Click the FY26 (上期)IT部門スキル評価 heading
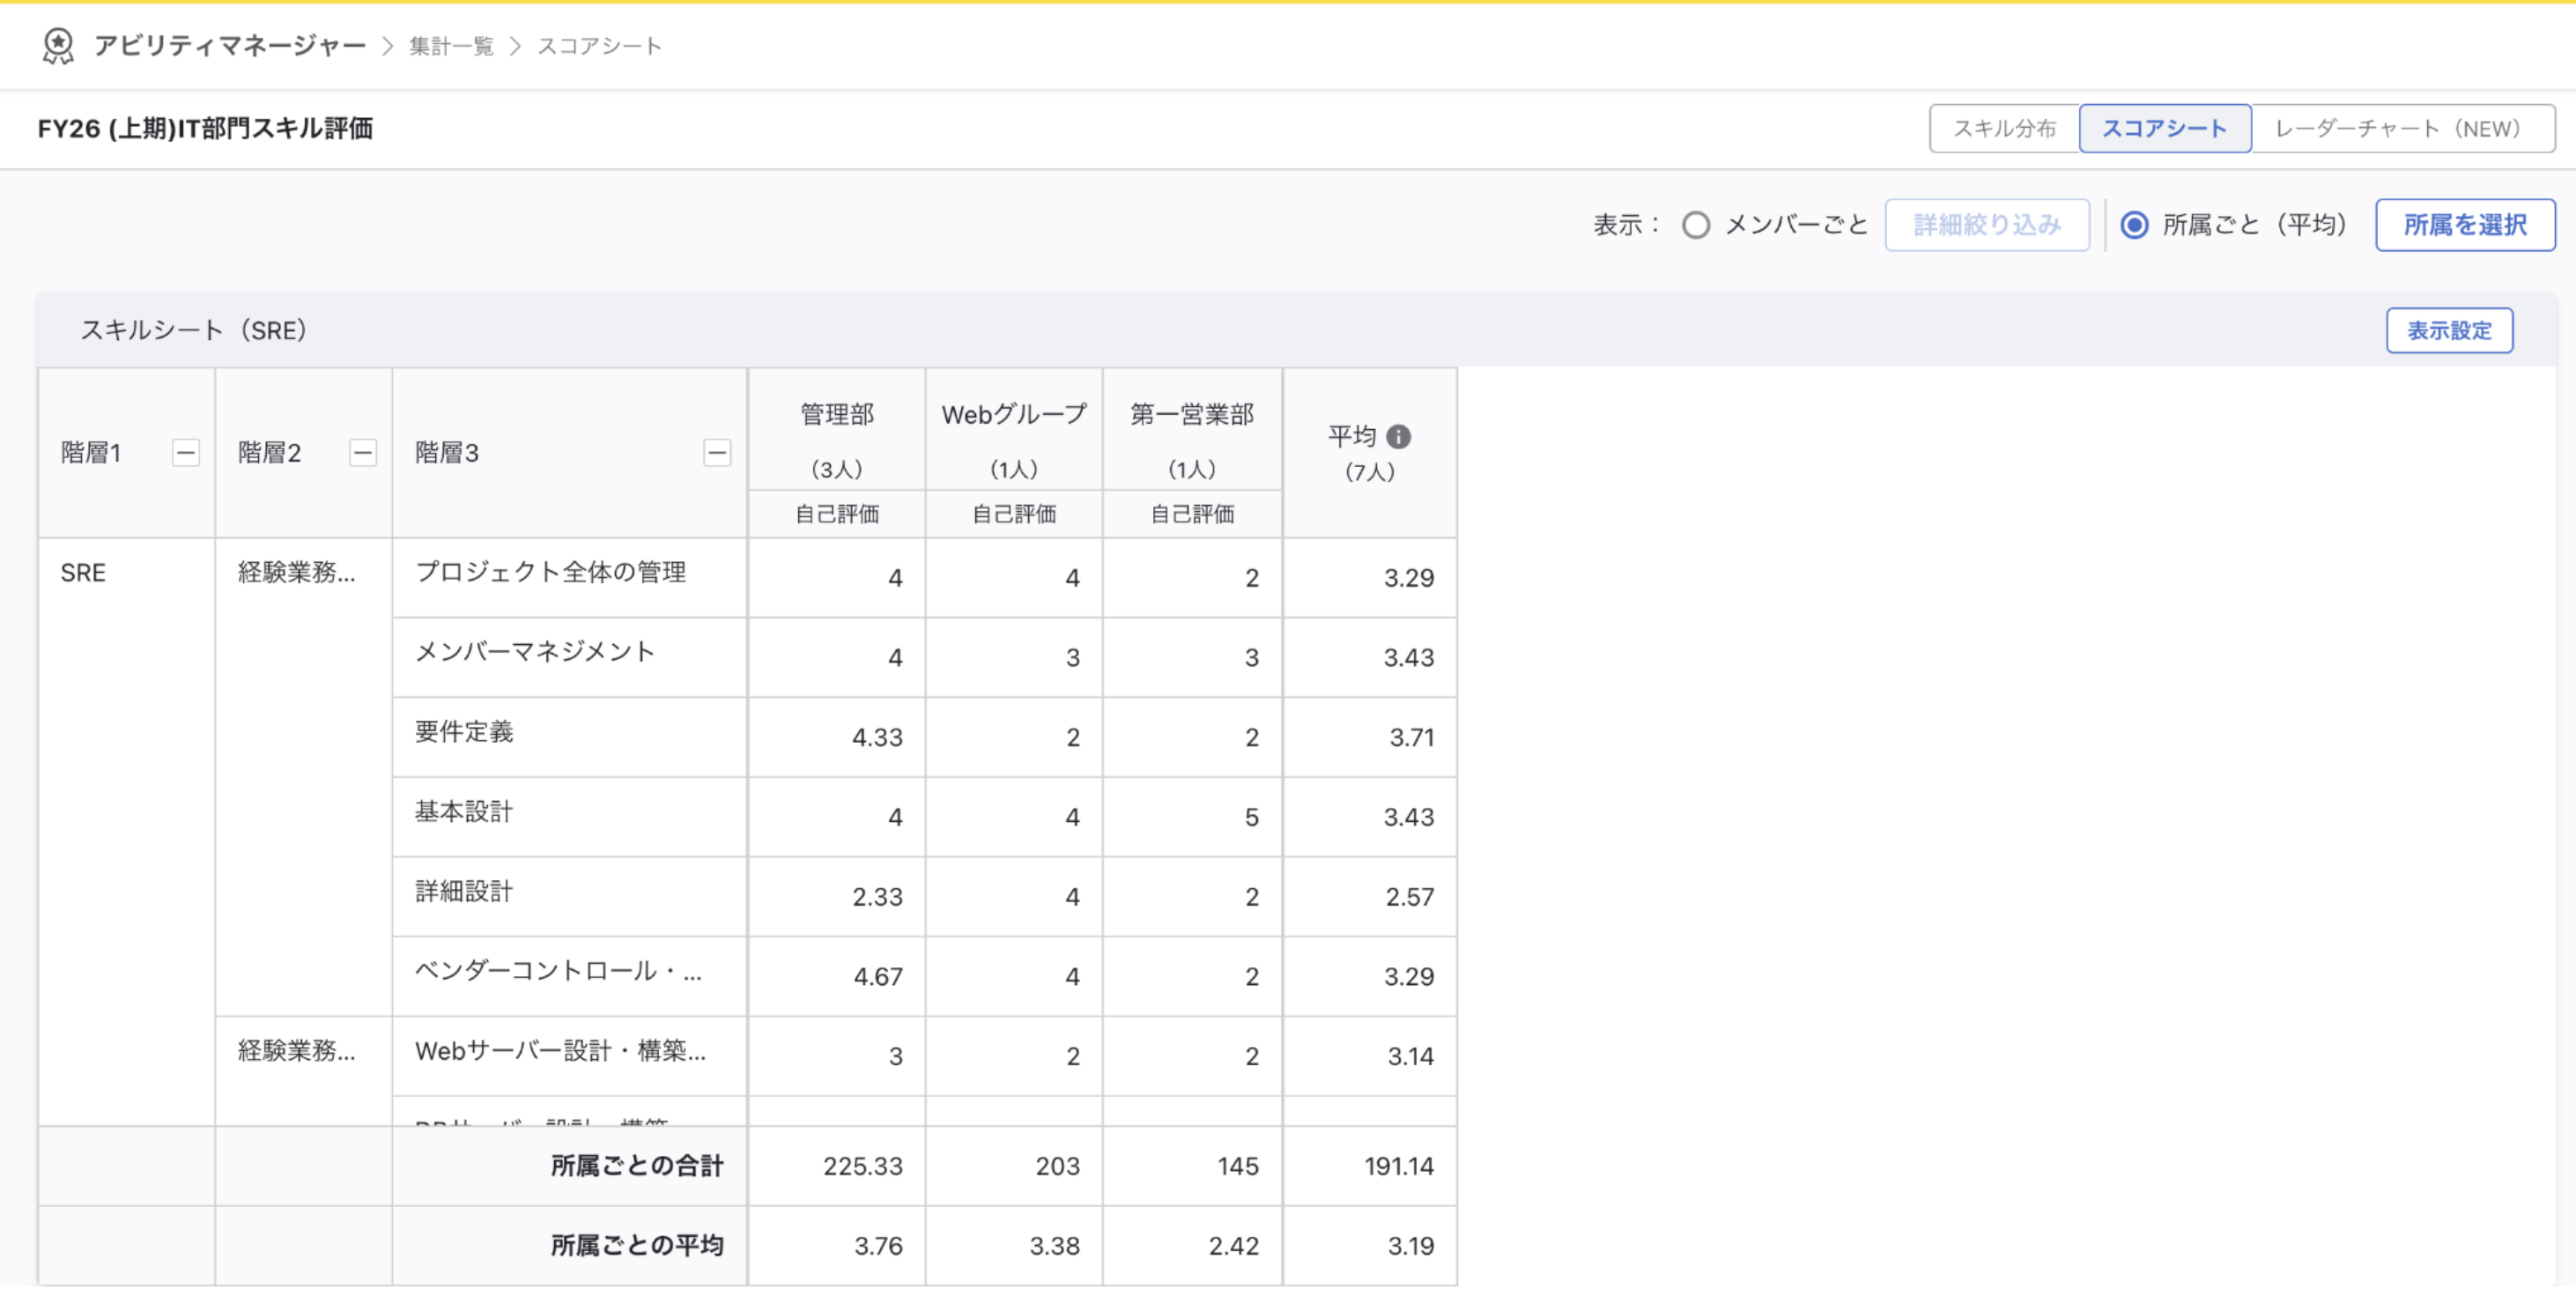2576x1311 pixels. pyautogui.click(x=205, y=129)
